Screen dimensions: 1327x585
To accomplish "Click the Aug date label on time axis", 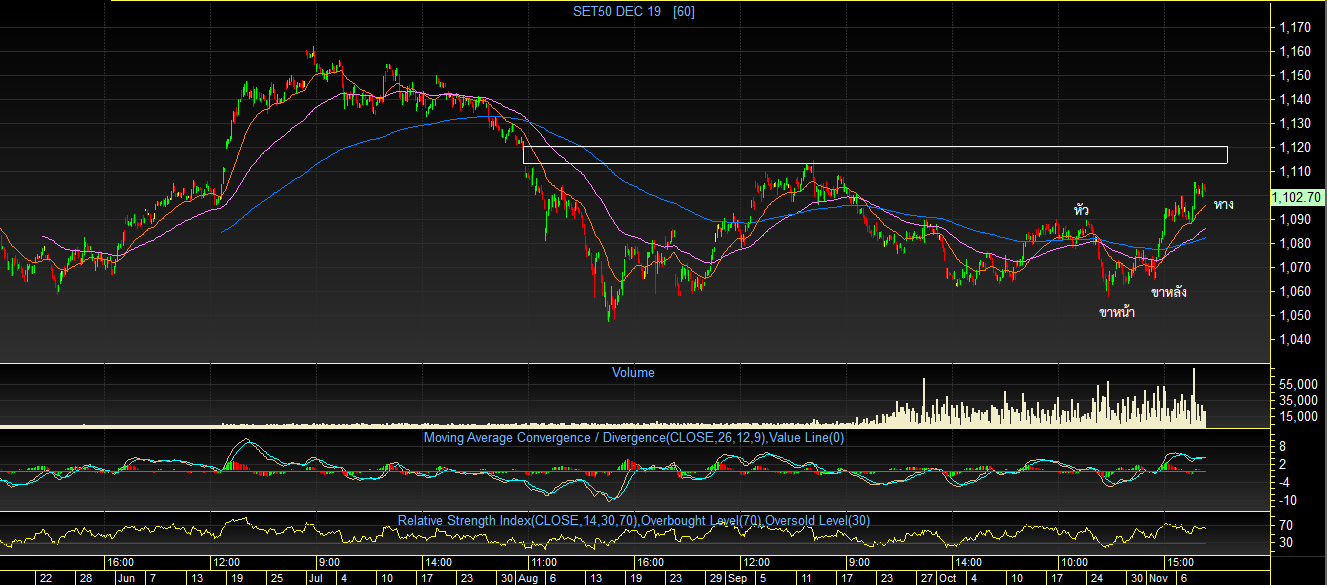I will pyautogui.click(x=530, y=578).
